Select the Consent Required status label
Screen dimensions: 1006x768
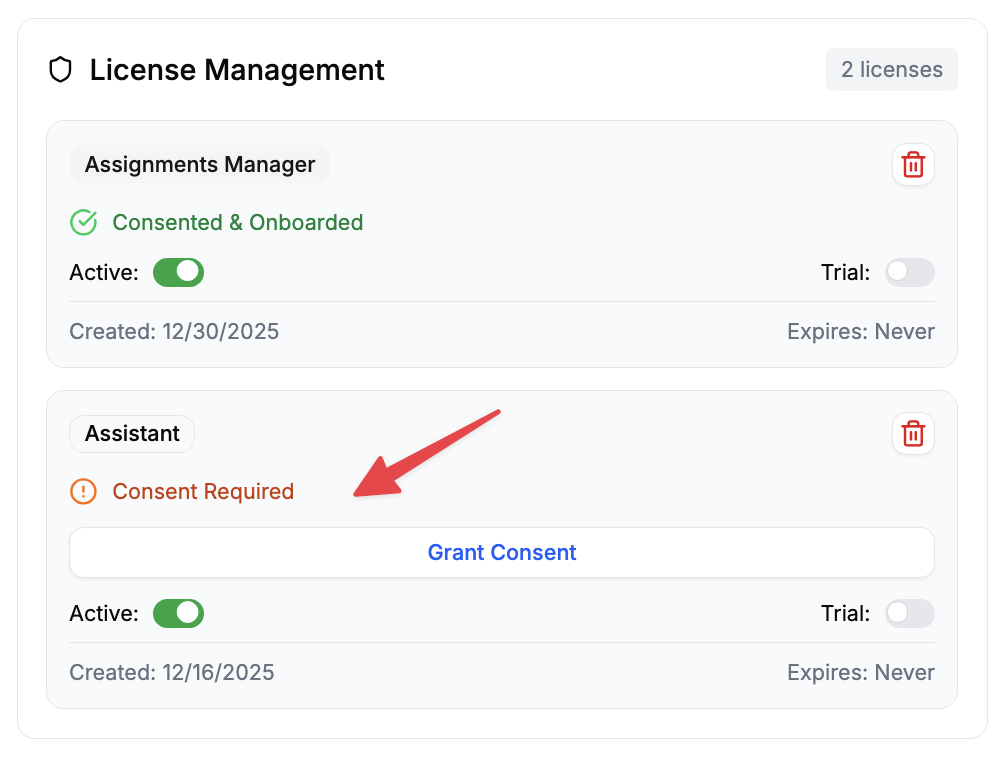[x=203, y=491]
